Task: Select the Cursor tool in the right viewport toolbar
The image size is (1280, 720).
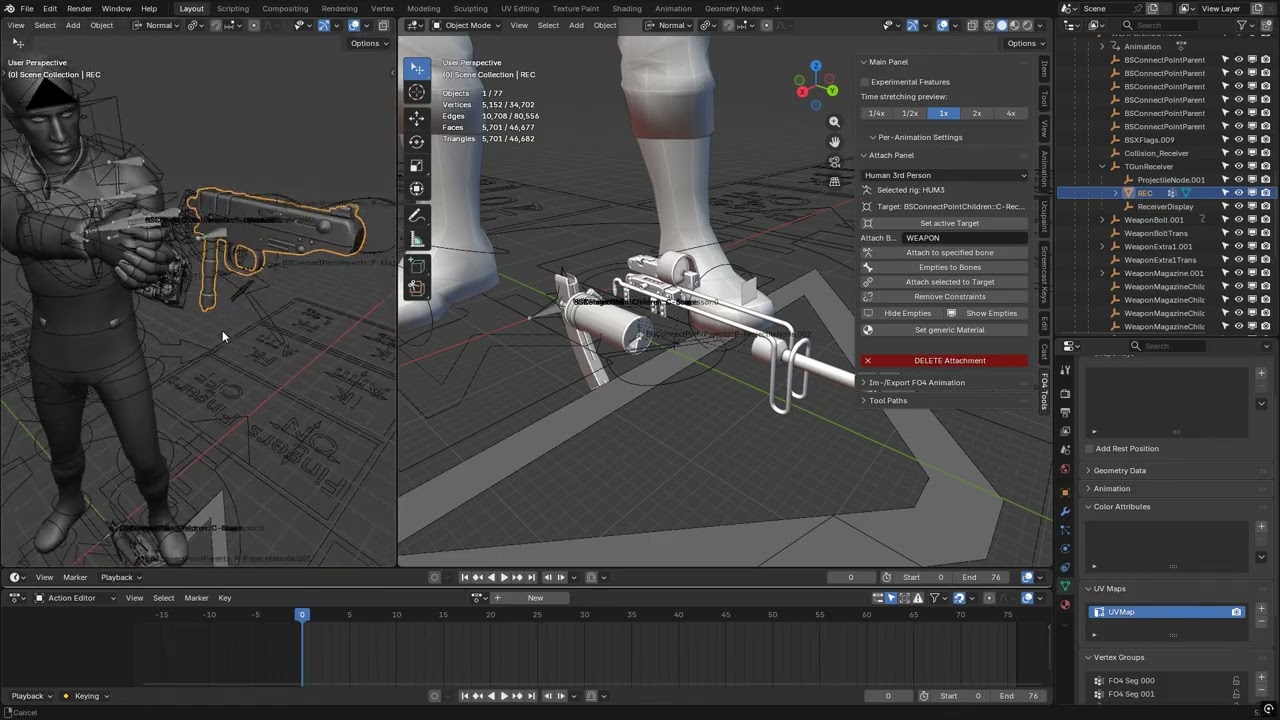Action: [417, 92]
